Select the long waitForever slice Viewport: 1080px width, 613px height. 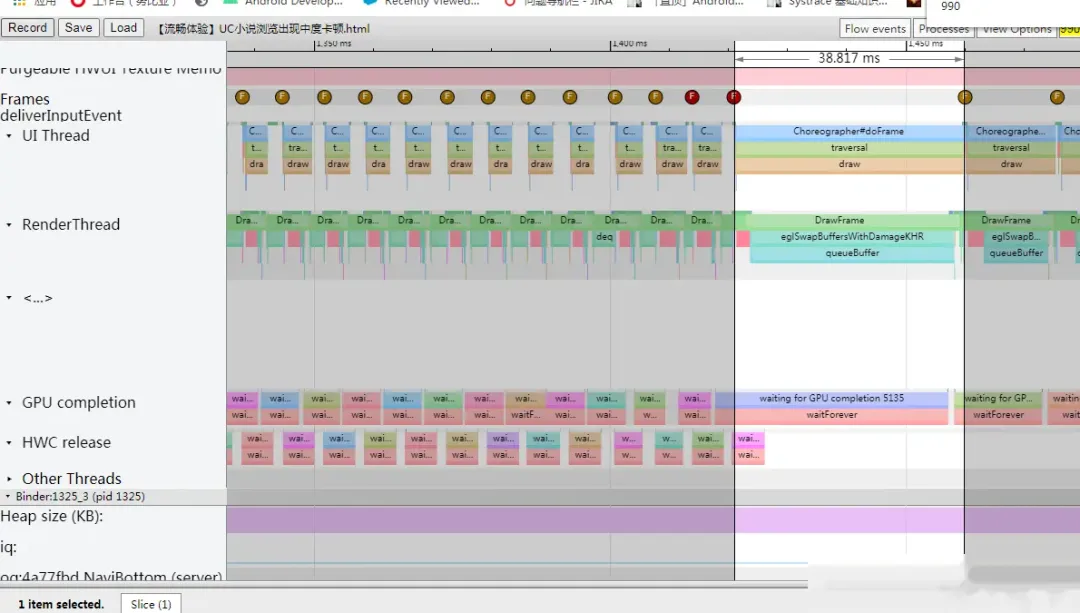831,415
